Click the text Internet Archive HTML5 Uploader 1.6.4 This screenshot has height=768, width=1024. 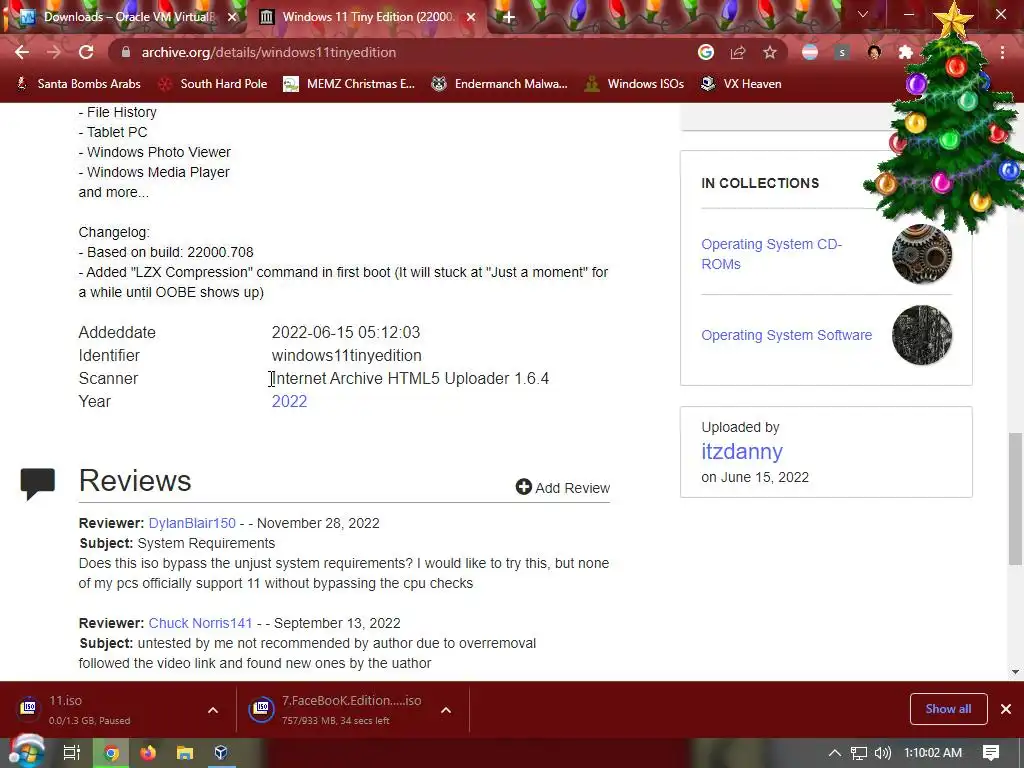click(410, 378)
